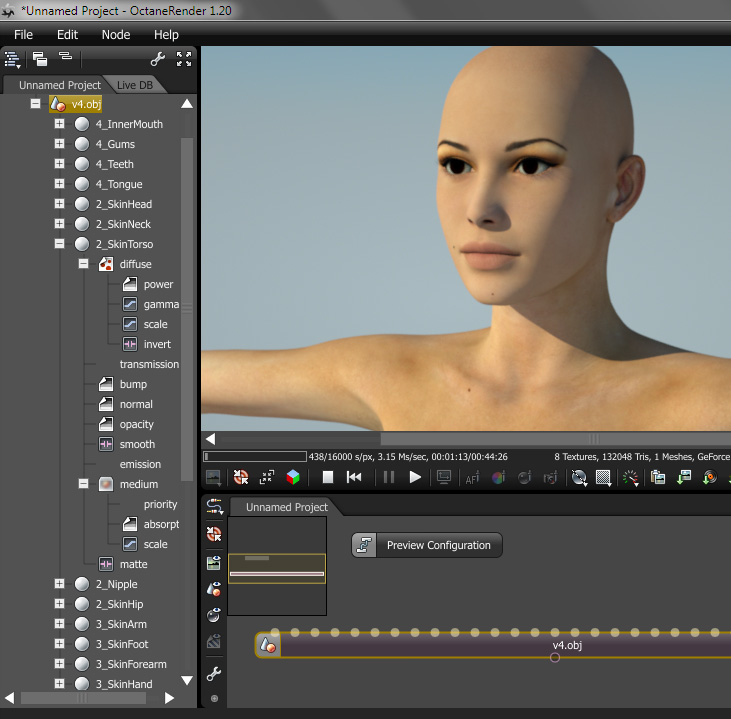Switch to the Live DB tab
The width and height of the screenshot is (731, 719).
[134, 85]
